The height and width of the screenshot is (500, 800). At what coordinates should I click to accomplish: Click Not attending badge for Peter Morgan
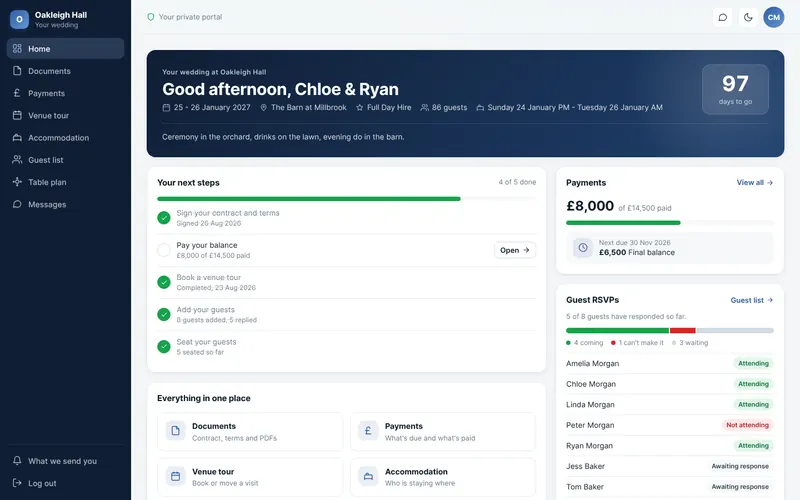point(747,425)
